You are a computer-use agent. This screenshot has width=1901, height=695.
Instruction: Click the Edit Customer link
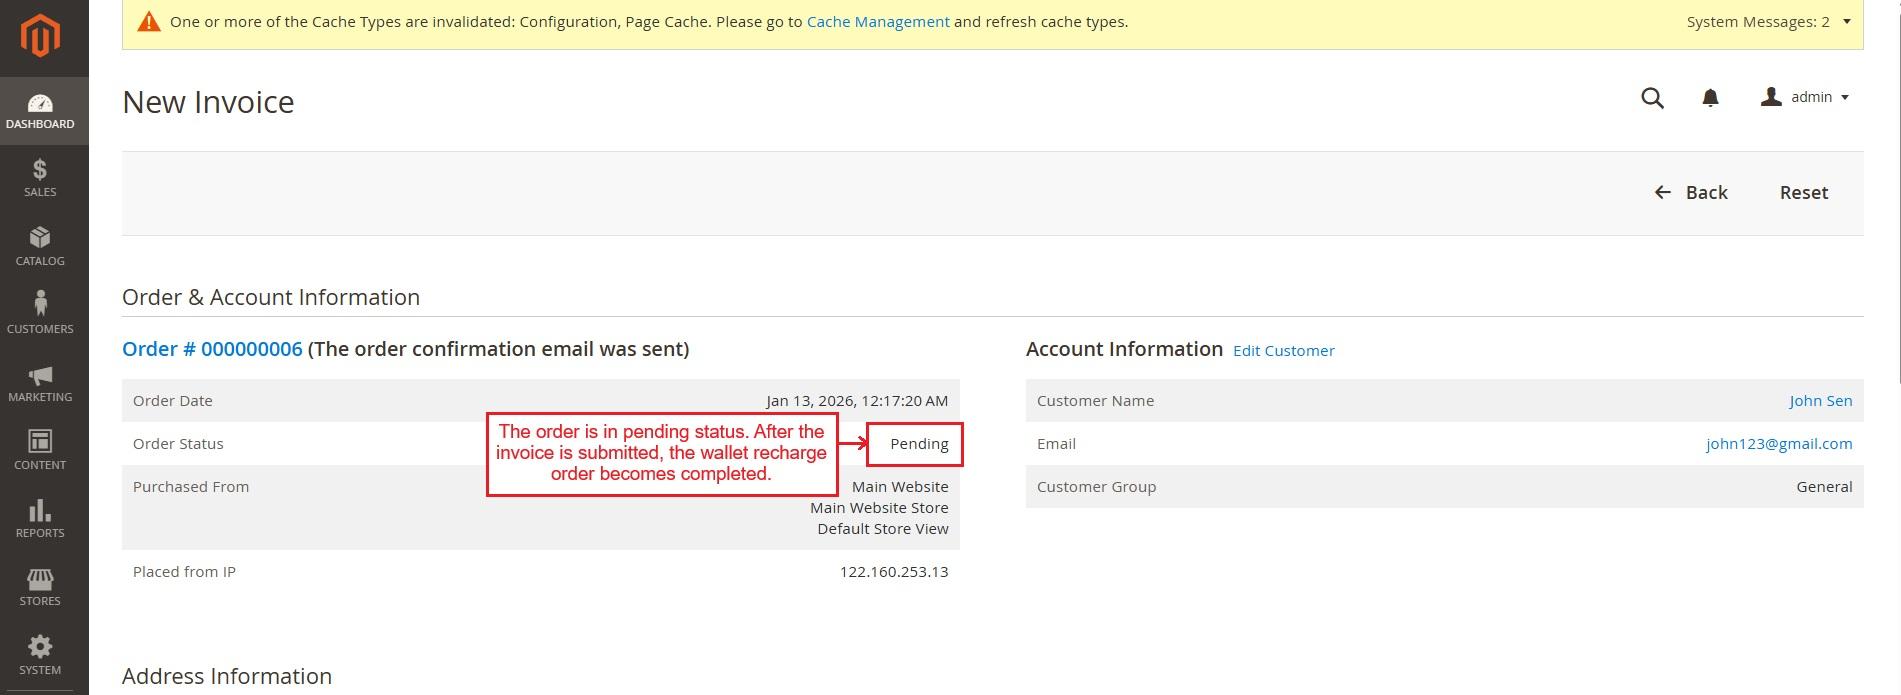[1283, 351]
